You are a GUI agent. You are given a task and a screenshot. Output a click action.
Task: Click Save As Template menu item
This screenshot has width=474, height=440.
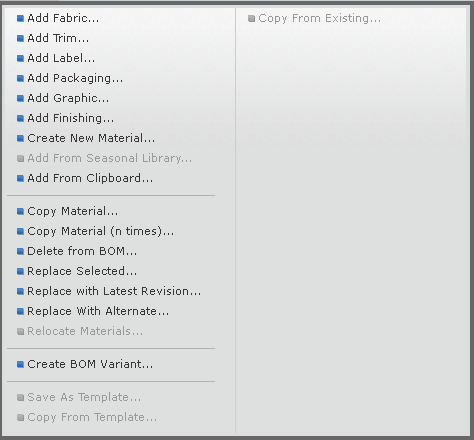pyautogui.click(x=84, y=397)
